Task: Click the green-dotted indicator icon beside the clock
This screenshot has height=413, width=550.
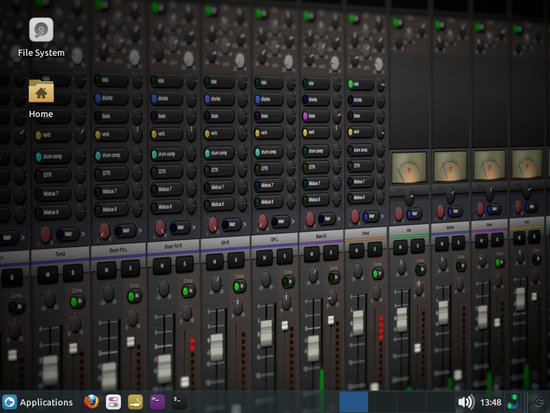Action: click(x=513, y=402)
